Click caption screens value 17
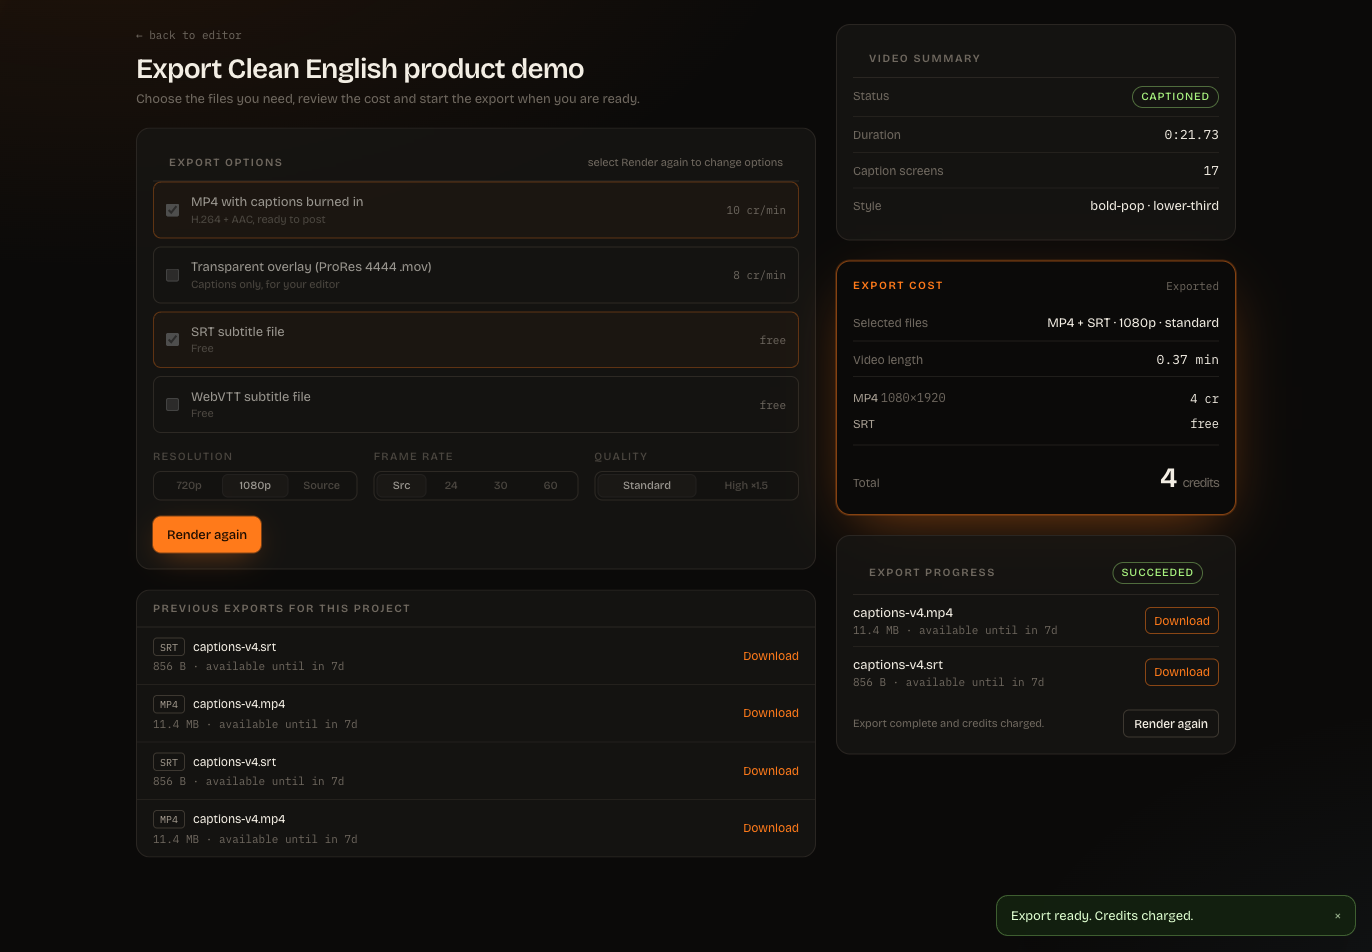The image size is (1372, 952). [1211, 171]
